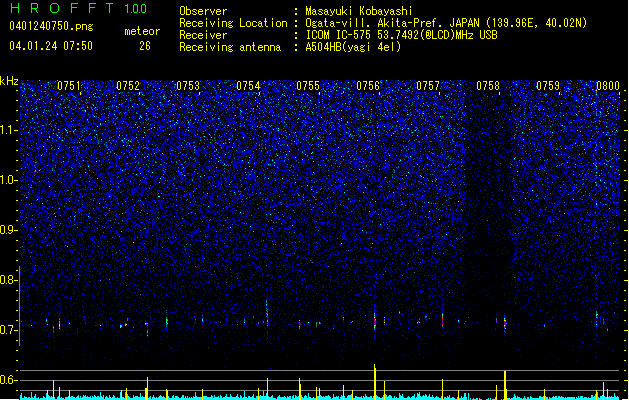
Task: Click the date stamp 04.01.24 07:50
Action: point(51,46)
